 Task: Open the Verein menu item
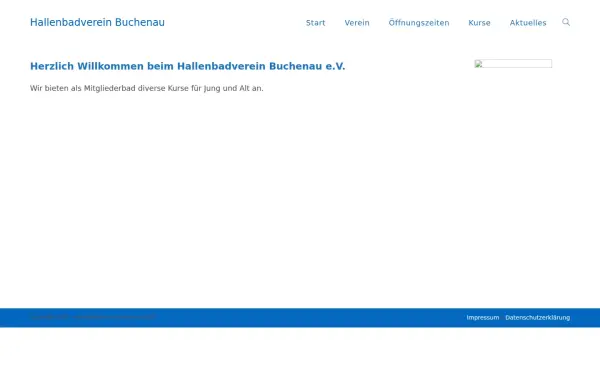point(357,23)
